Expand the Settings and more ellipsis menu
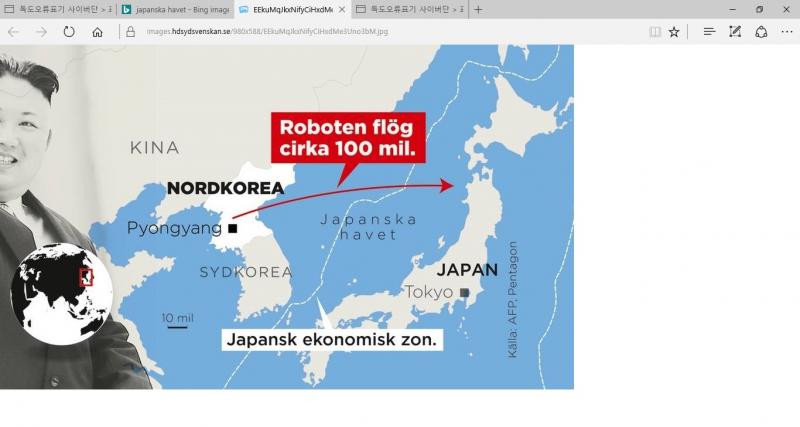The image size is (800, 427). [x=787, y=32]
